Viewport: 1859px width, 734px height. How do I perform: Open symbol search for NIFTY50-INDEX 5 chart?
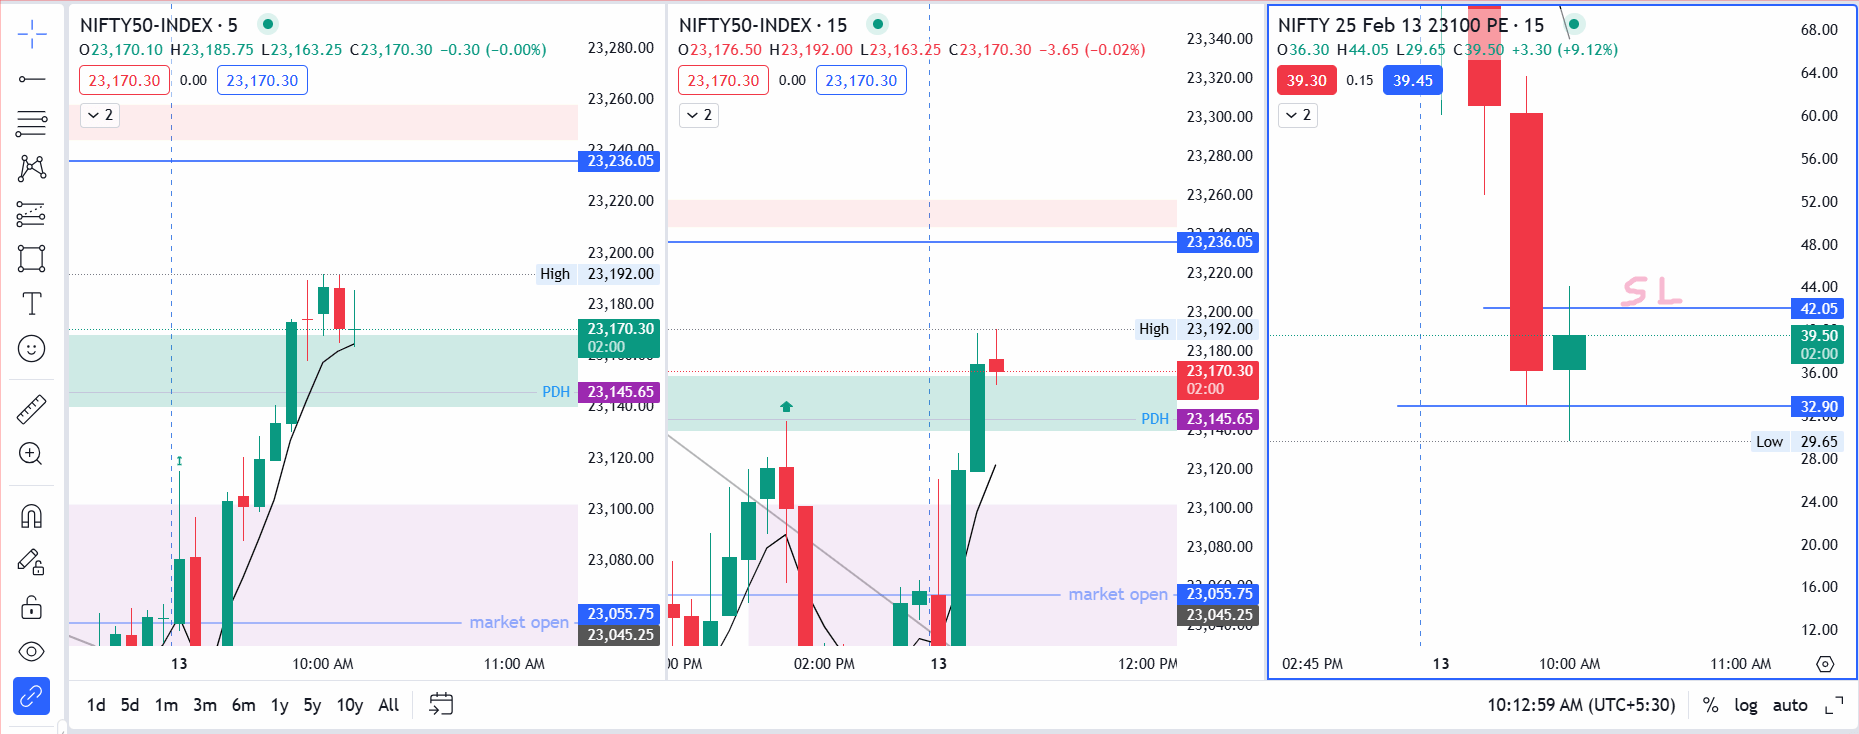click(x=147, y=25)
